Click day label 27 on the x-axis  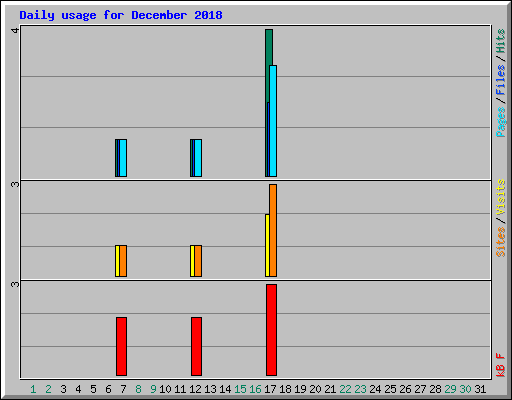click(420, 389)
